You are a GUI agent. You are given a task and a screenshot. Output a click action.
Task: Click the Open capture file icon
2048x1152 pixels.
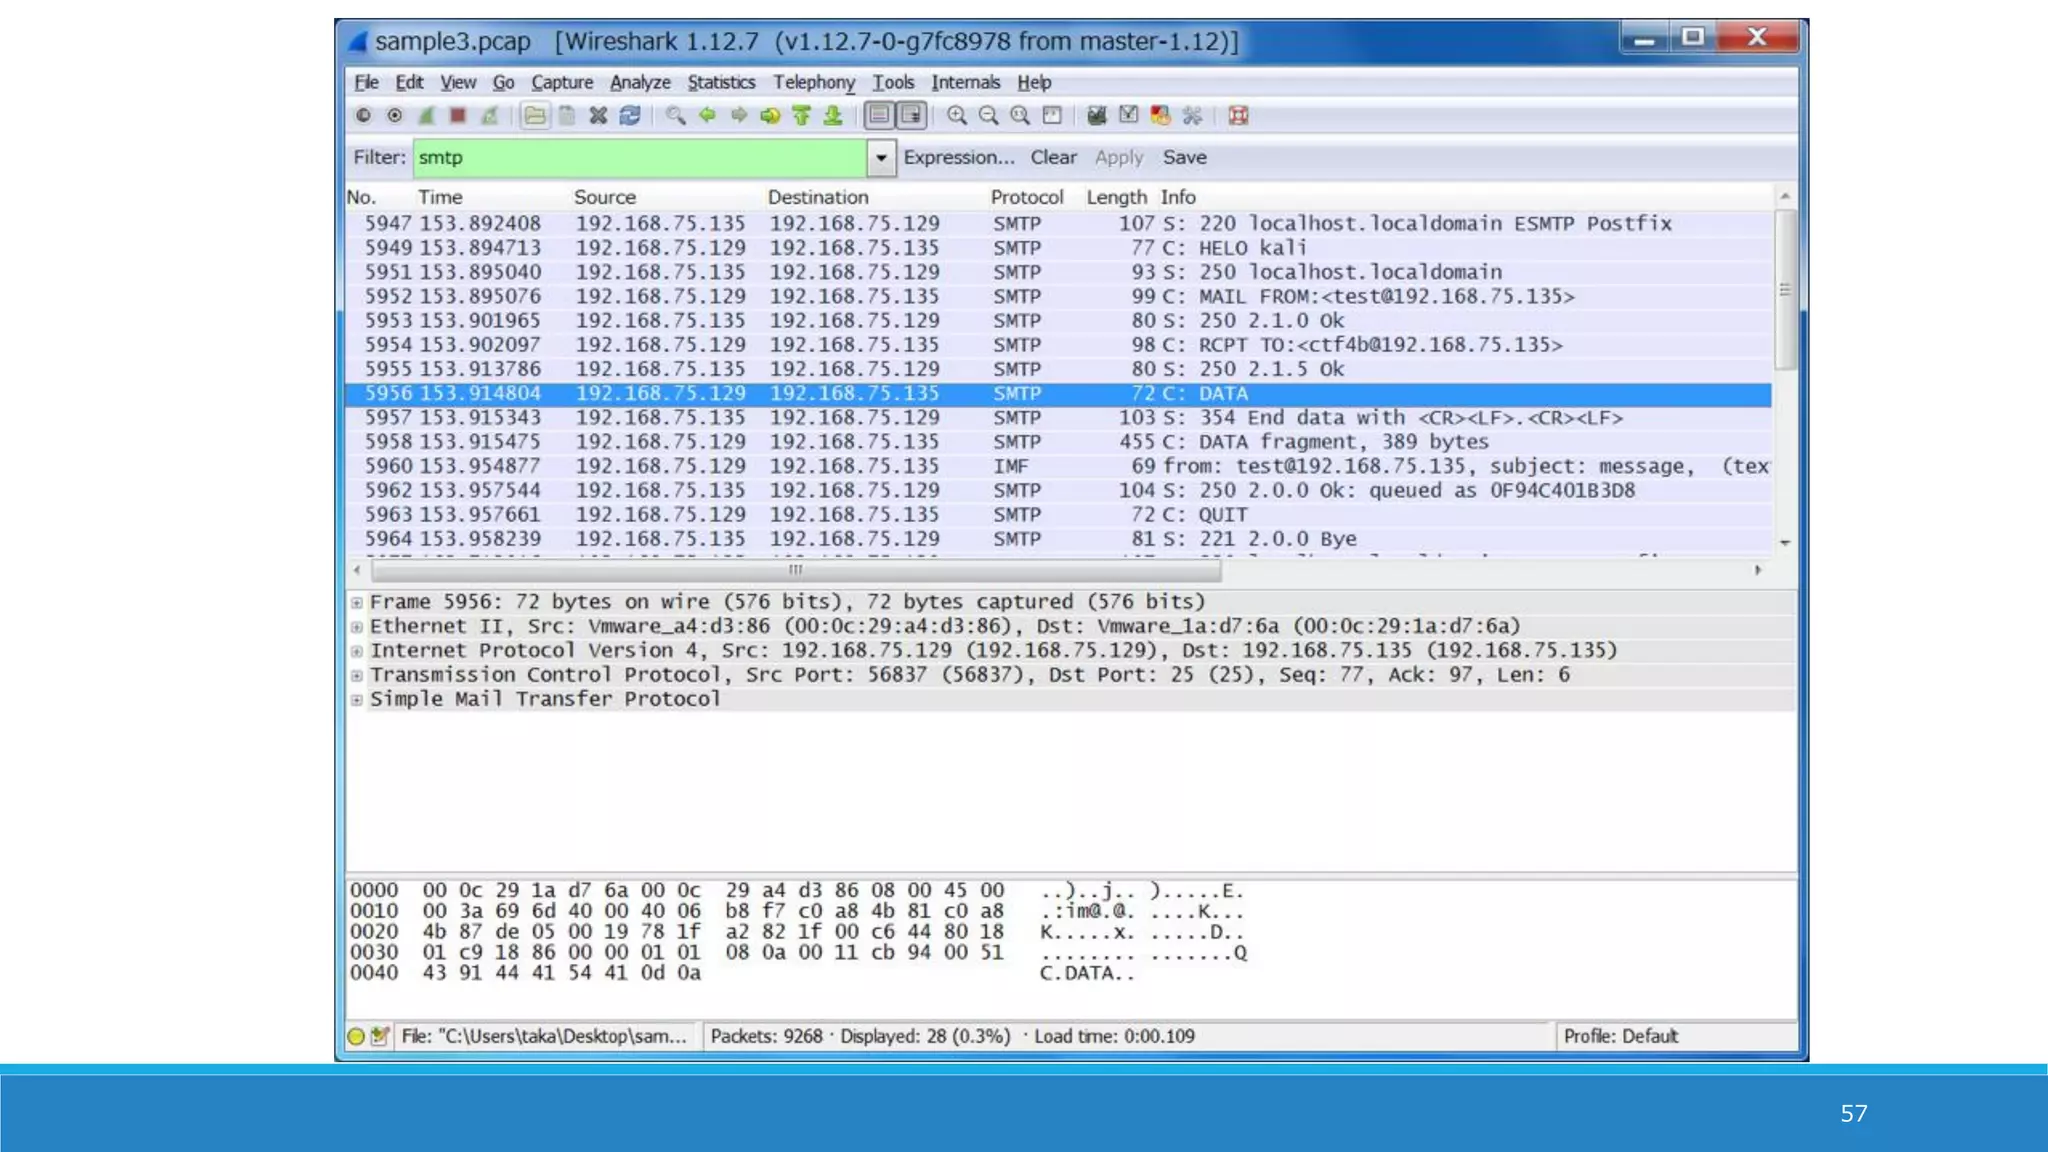pos(535,116)
